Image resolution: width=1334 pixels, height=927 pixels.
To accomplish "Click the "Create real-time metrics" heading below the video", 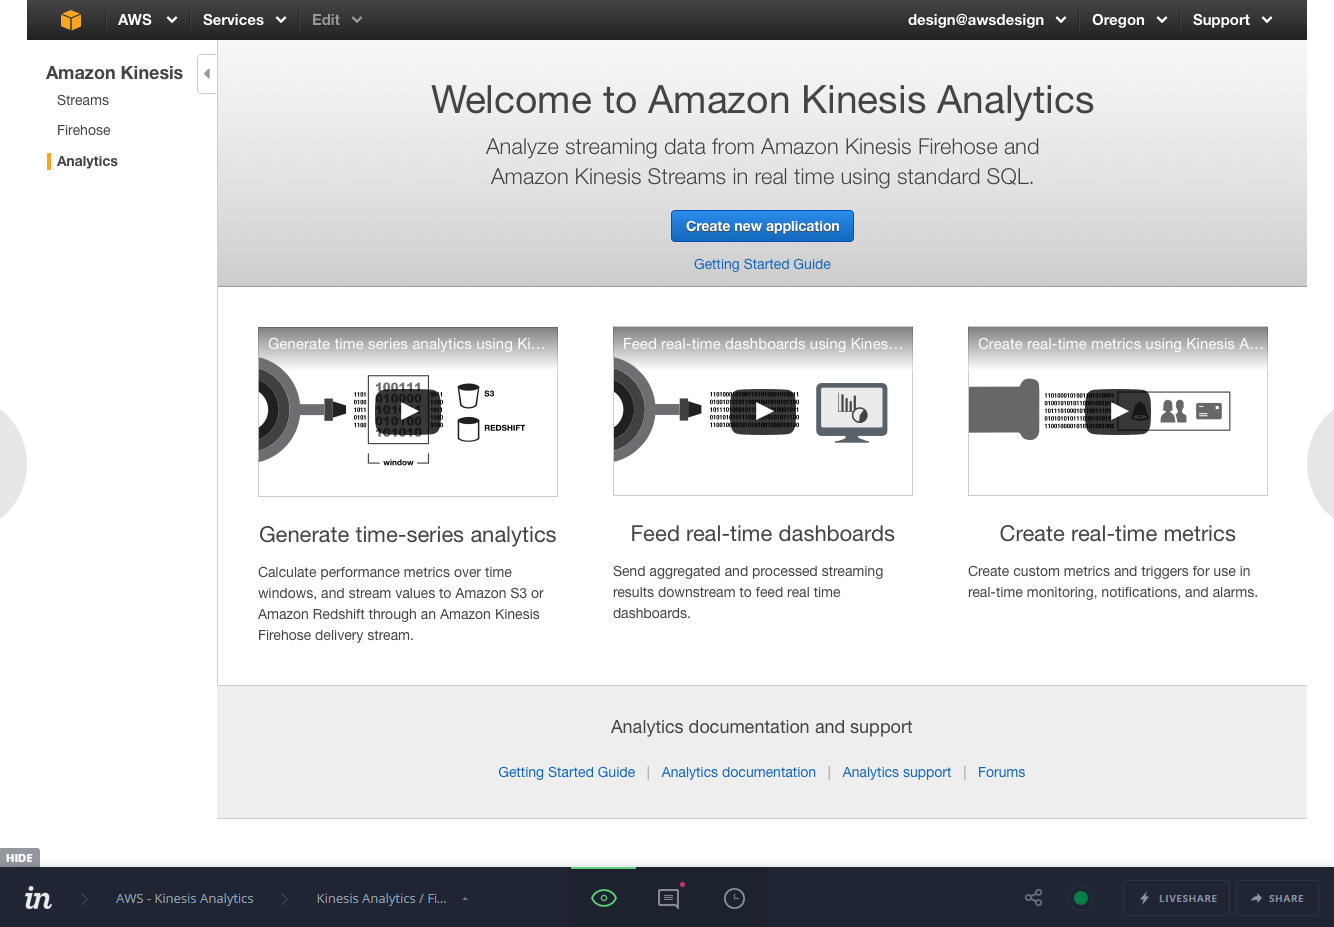I will tap(1118, 534).
